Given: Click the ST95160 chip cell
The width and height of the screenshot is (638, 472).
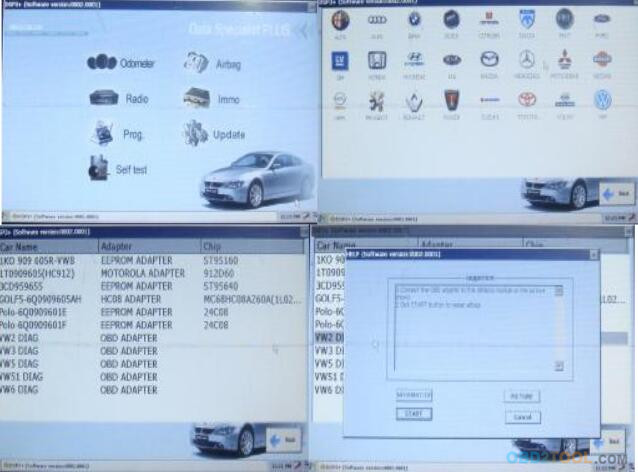Looking at the screenshot, I should pos(221,260).
